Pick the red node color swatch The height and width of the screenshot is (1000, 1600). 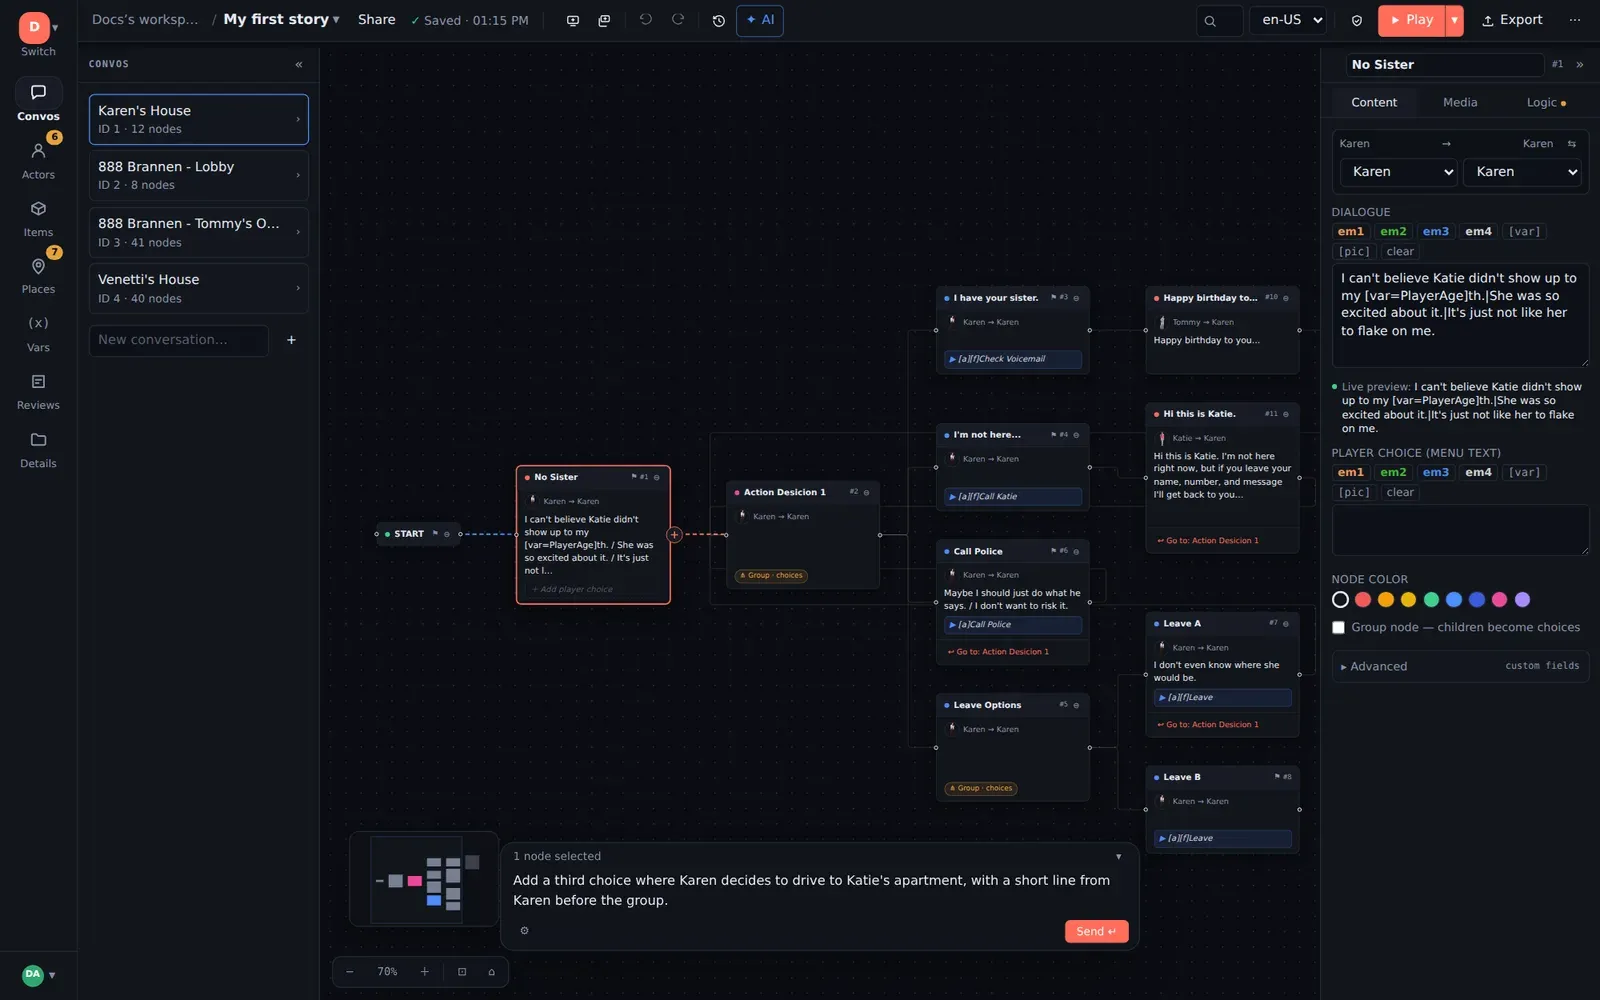1363,600
